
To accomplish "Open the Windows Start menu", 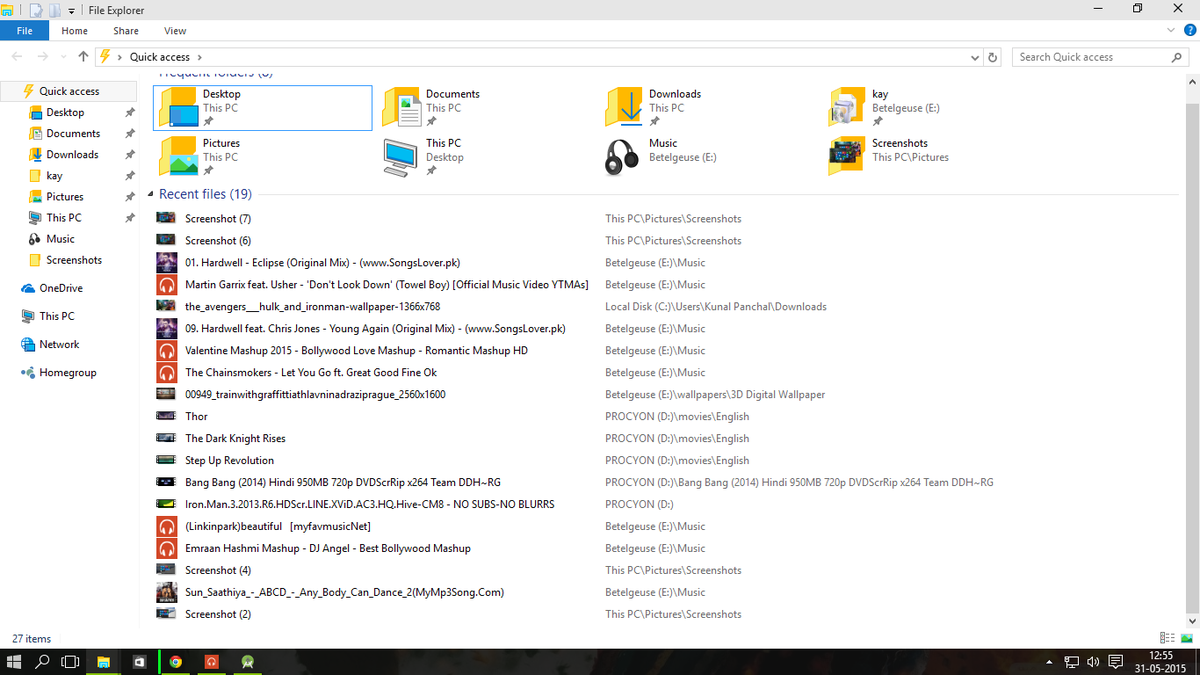I will coord(14,661).
